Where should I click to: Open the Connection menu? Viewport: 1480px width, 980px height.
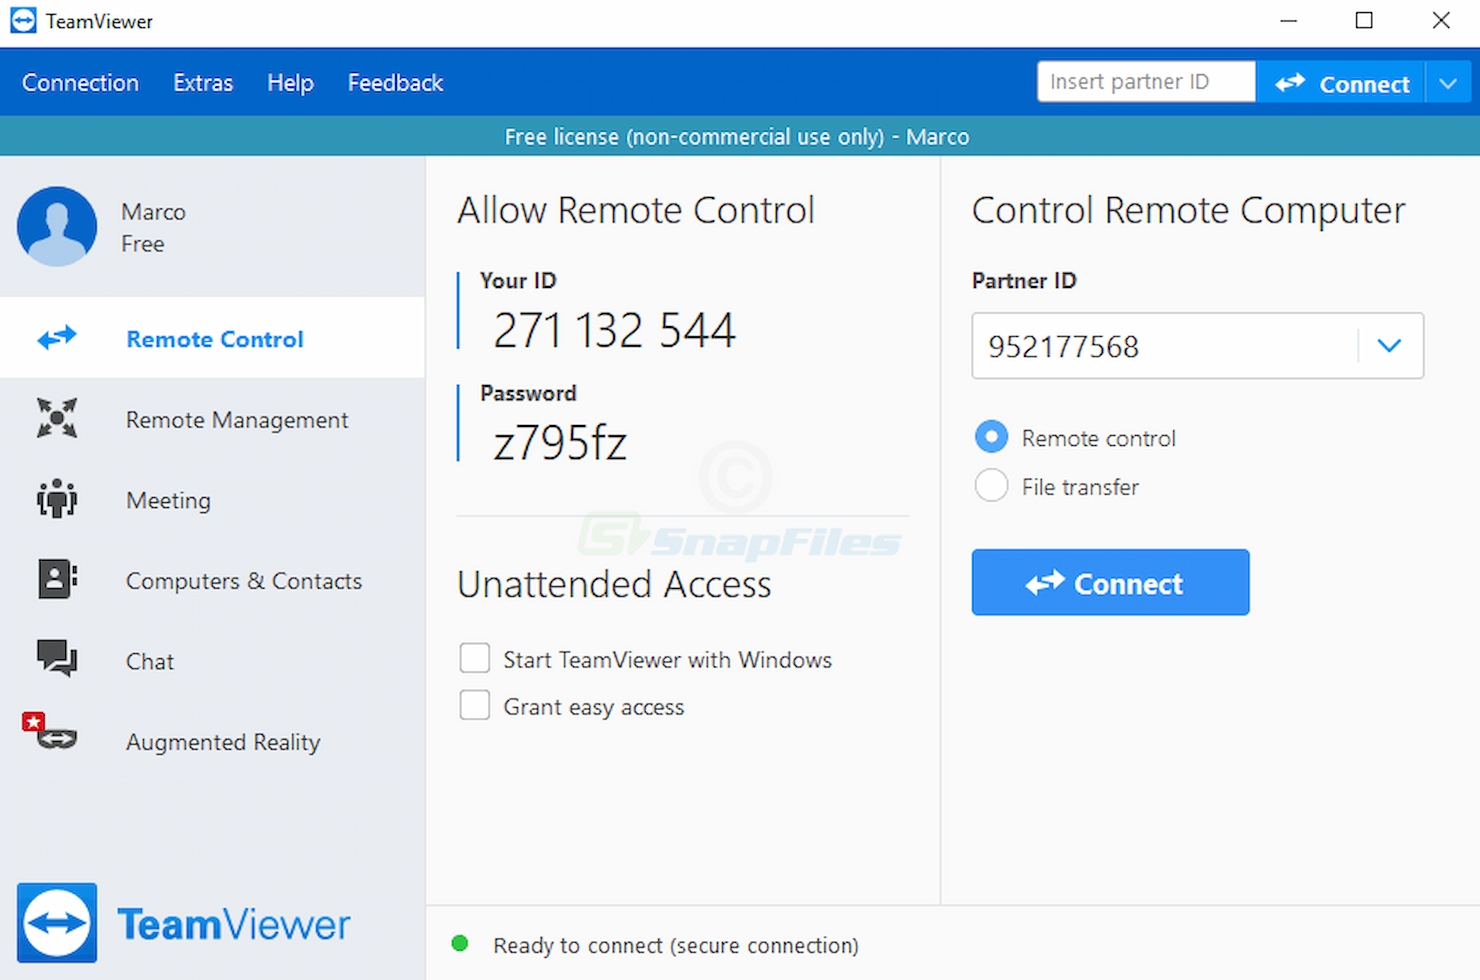coord(80,82)
